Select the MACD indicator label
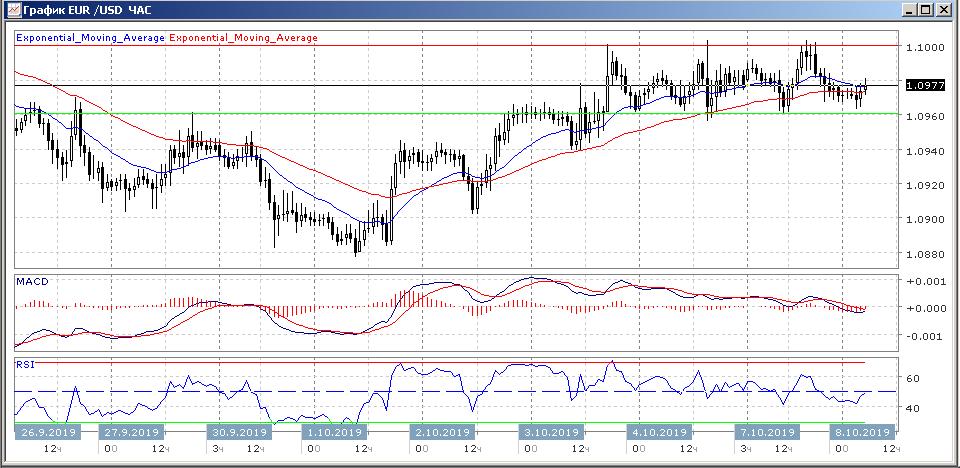The height and width of the screenshot is (468, 960). (32, 282)
